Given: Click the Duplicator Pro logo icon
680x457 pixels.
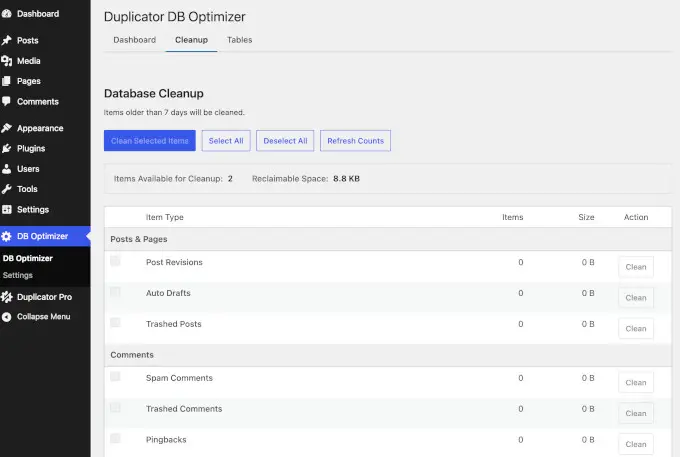Looking at the screenshot, I should 6,297.
